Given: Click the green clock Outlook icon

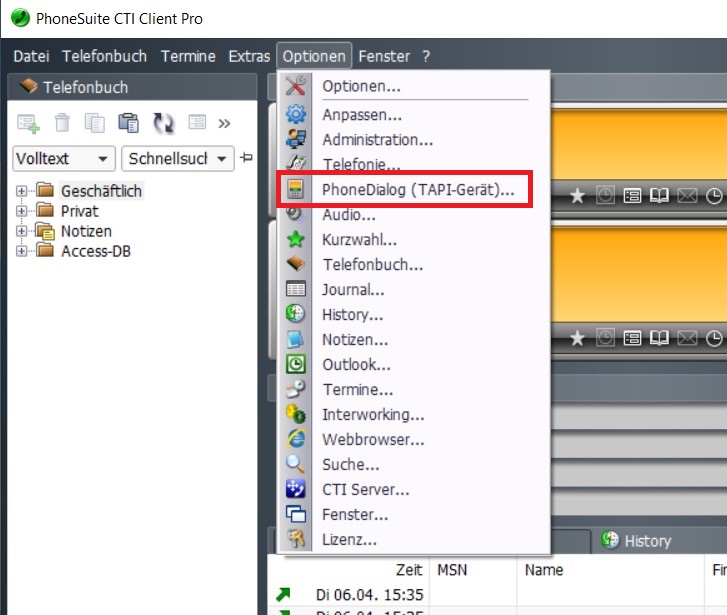Looking at the screenshot, I should click(295, 365).
